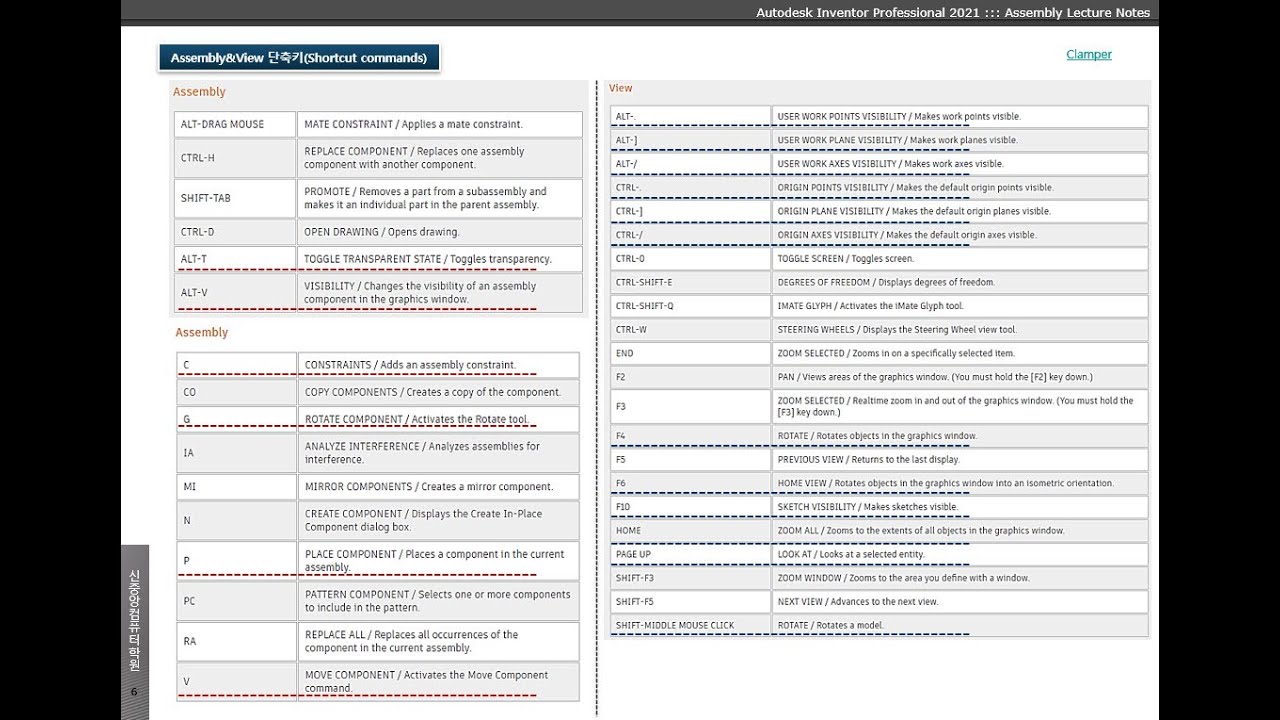1280x720 pixels.
Task: Click ZOOM WINDOW description
Action: (960, 578)
